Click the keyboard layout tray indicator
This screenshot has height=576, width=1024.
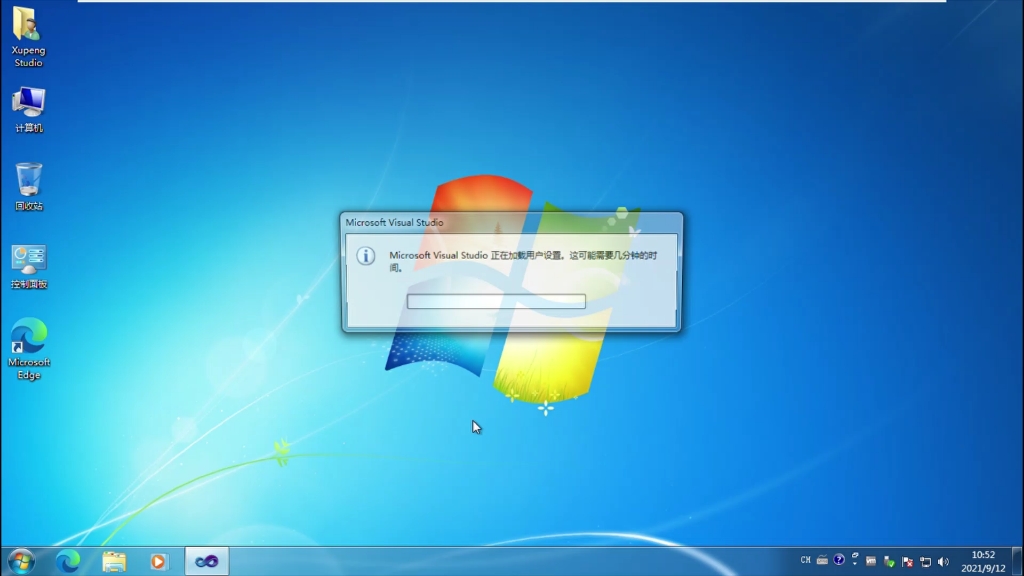point(822,562)
